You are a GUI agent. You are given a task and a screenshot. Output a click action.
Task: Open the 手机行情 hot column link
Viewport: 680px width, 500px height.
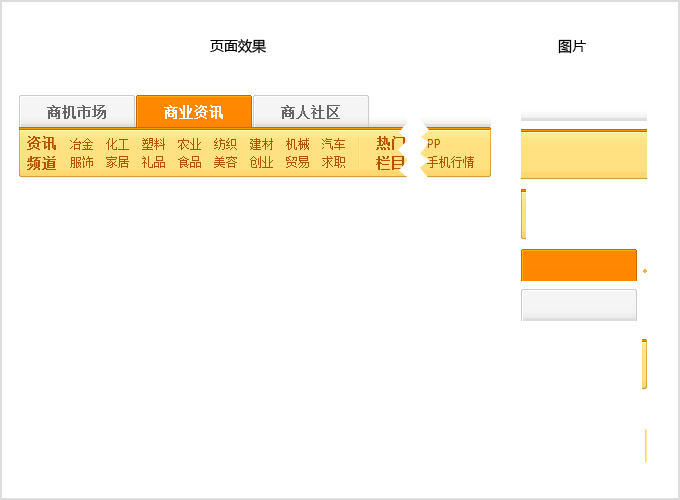tap(451, 162)
